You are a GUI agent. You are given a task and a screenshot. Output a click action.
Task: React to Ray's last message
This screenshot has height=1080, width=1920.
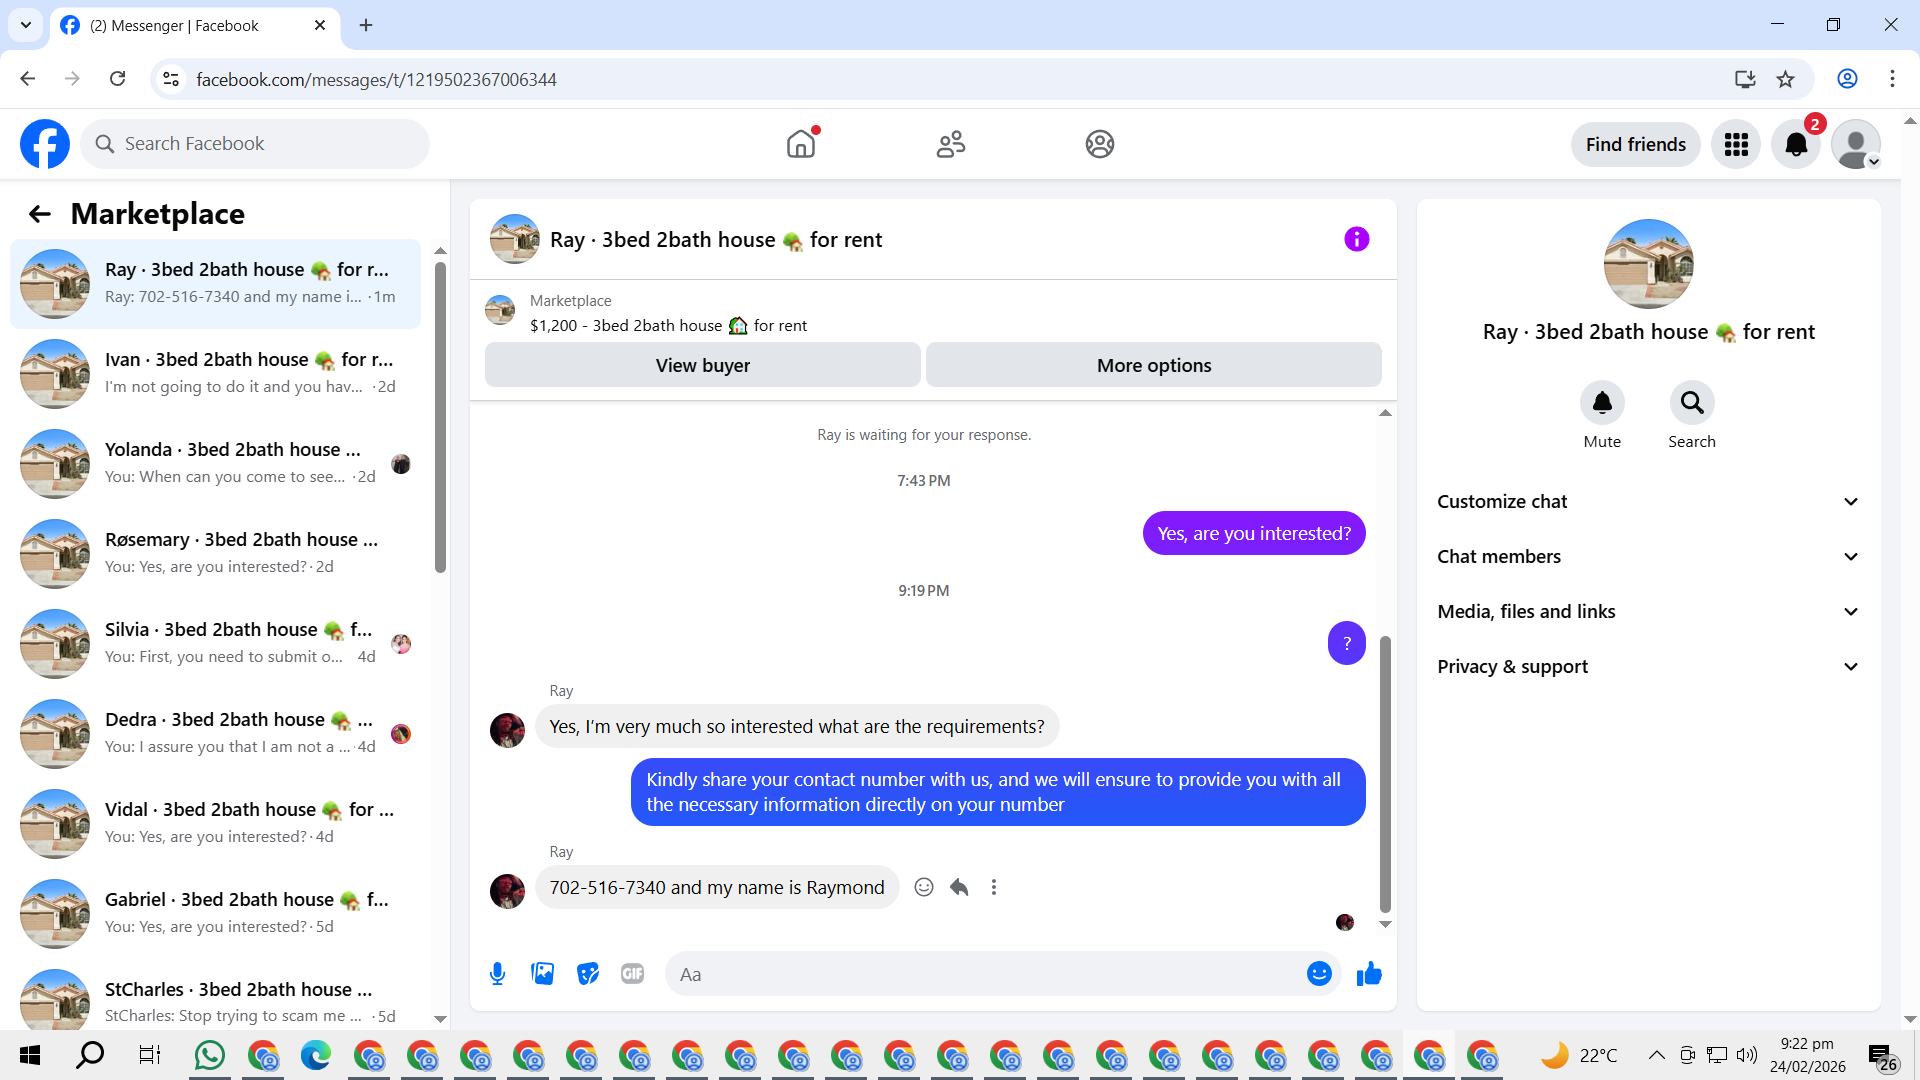(924, 887)
